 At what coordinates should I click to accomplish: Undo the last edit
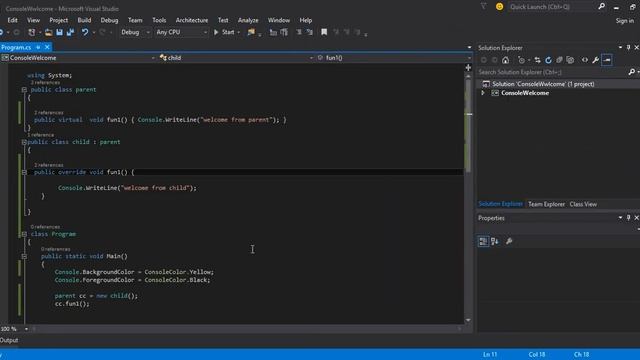85,32
